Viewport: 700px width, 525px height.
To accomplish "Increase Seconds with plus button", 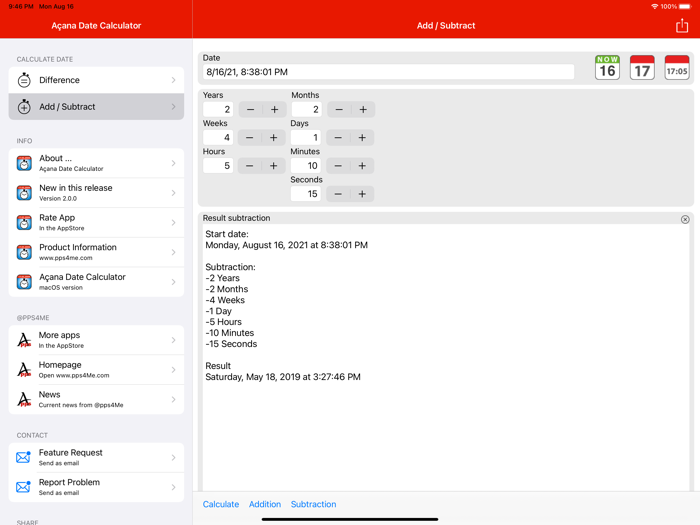I will point(362,194).
